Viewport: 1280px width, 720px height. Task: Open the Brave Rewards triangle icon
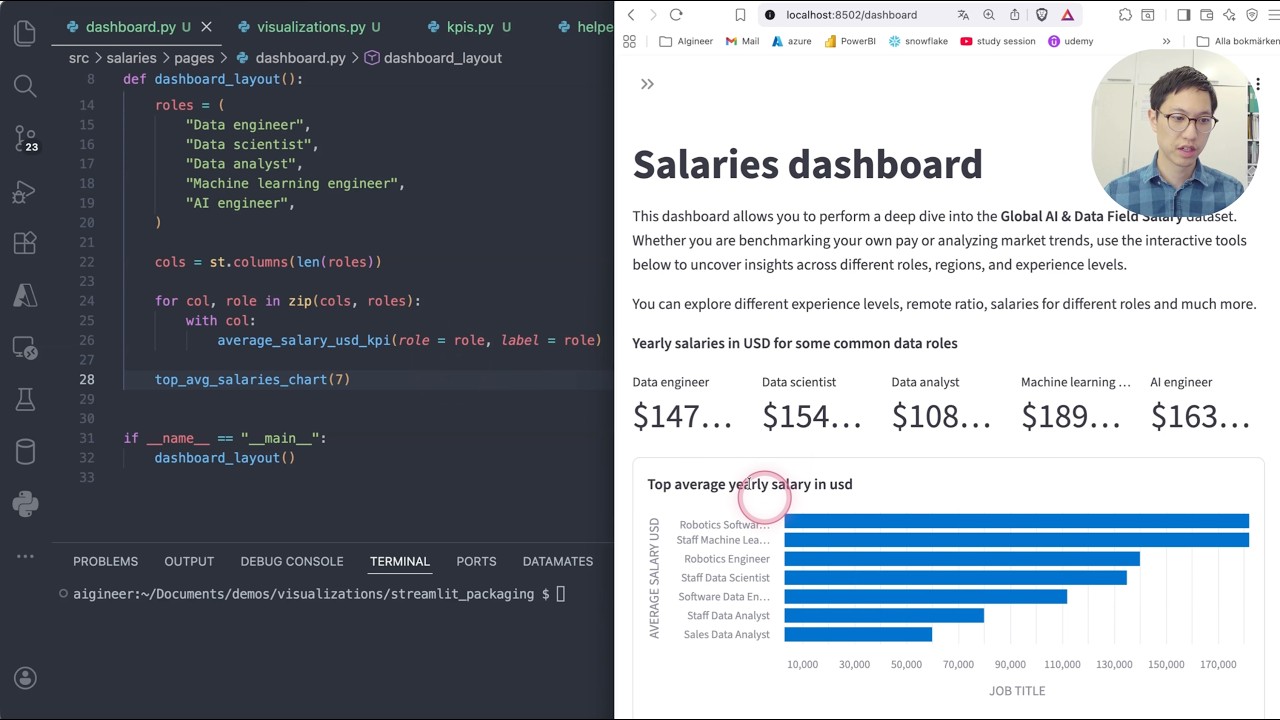pos(1067,15)
